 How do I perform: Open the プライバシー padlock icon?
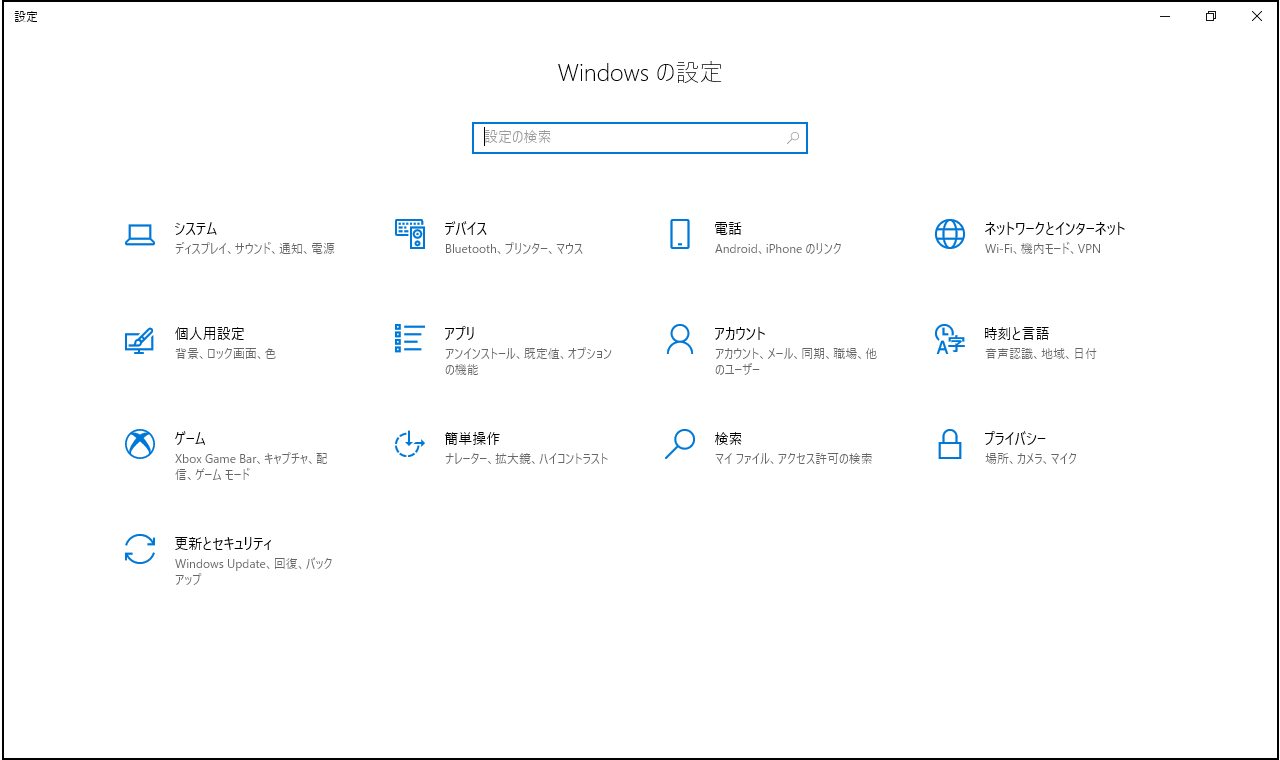pos(950,444)
